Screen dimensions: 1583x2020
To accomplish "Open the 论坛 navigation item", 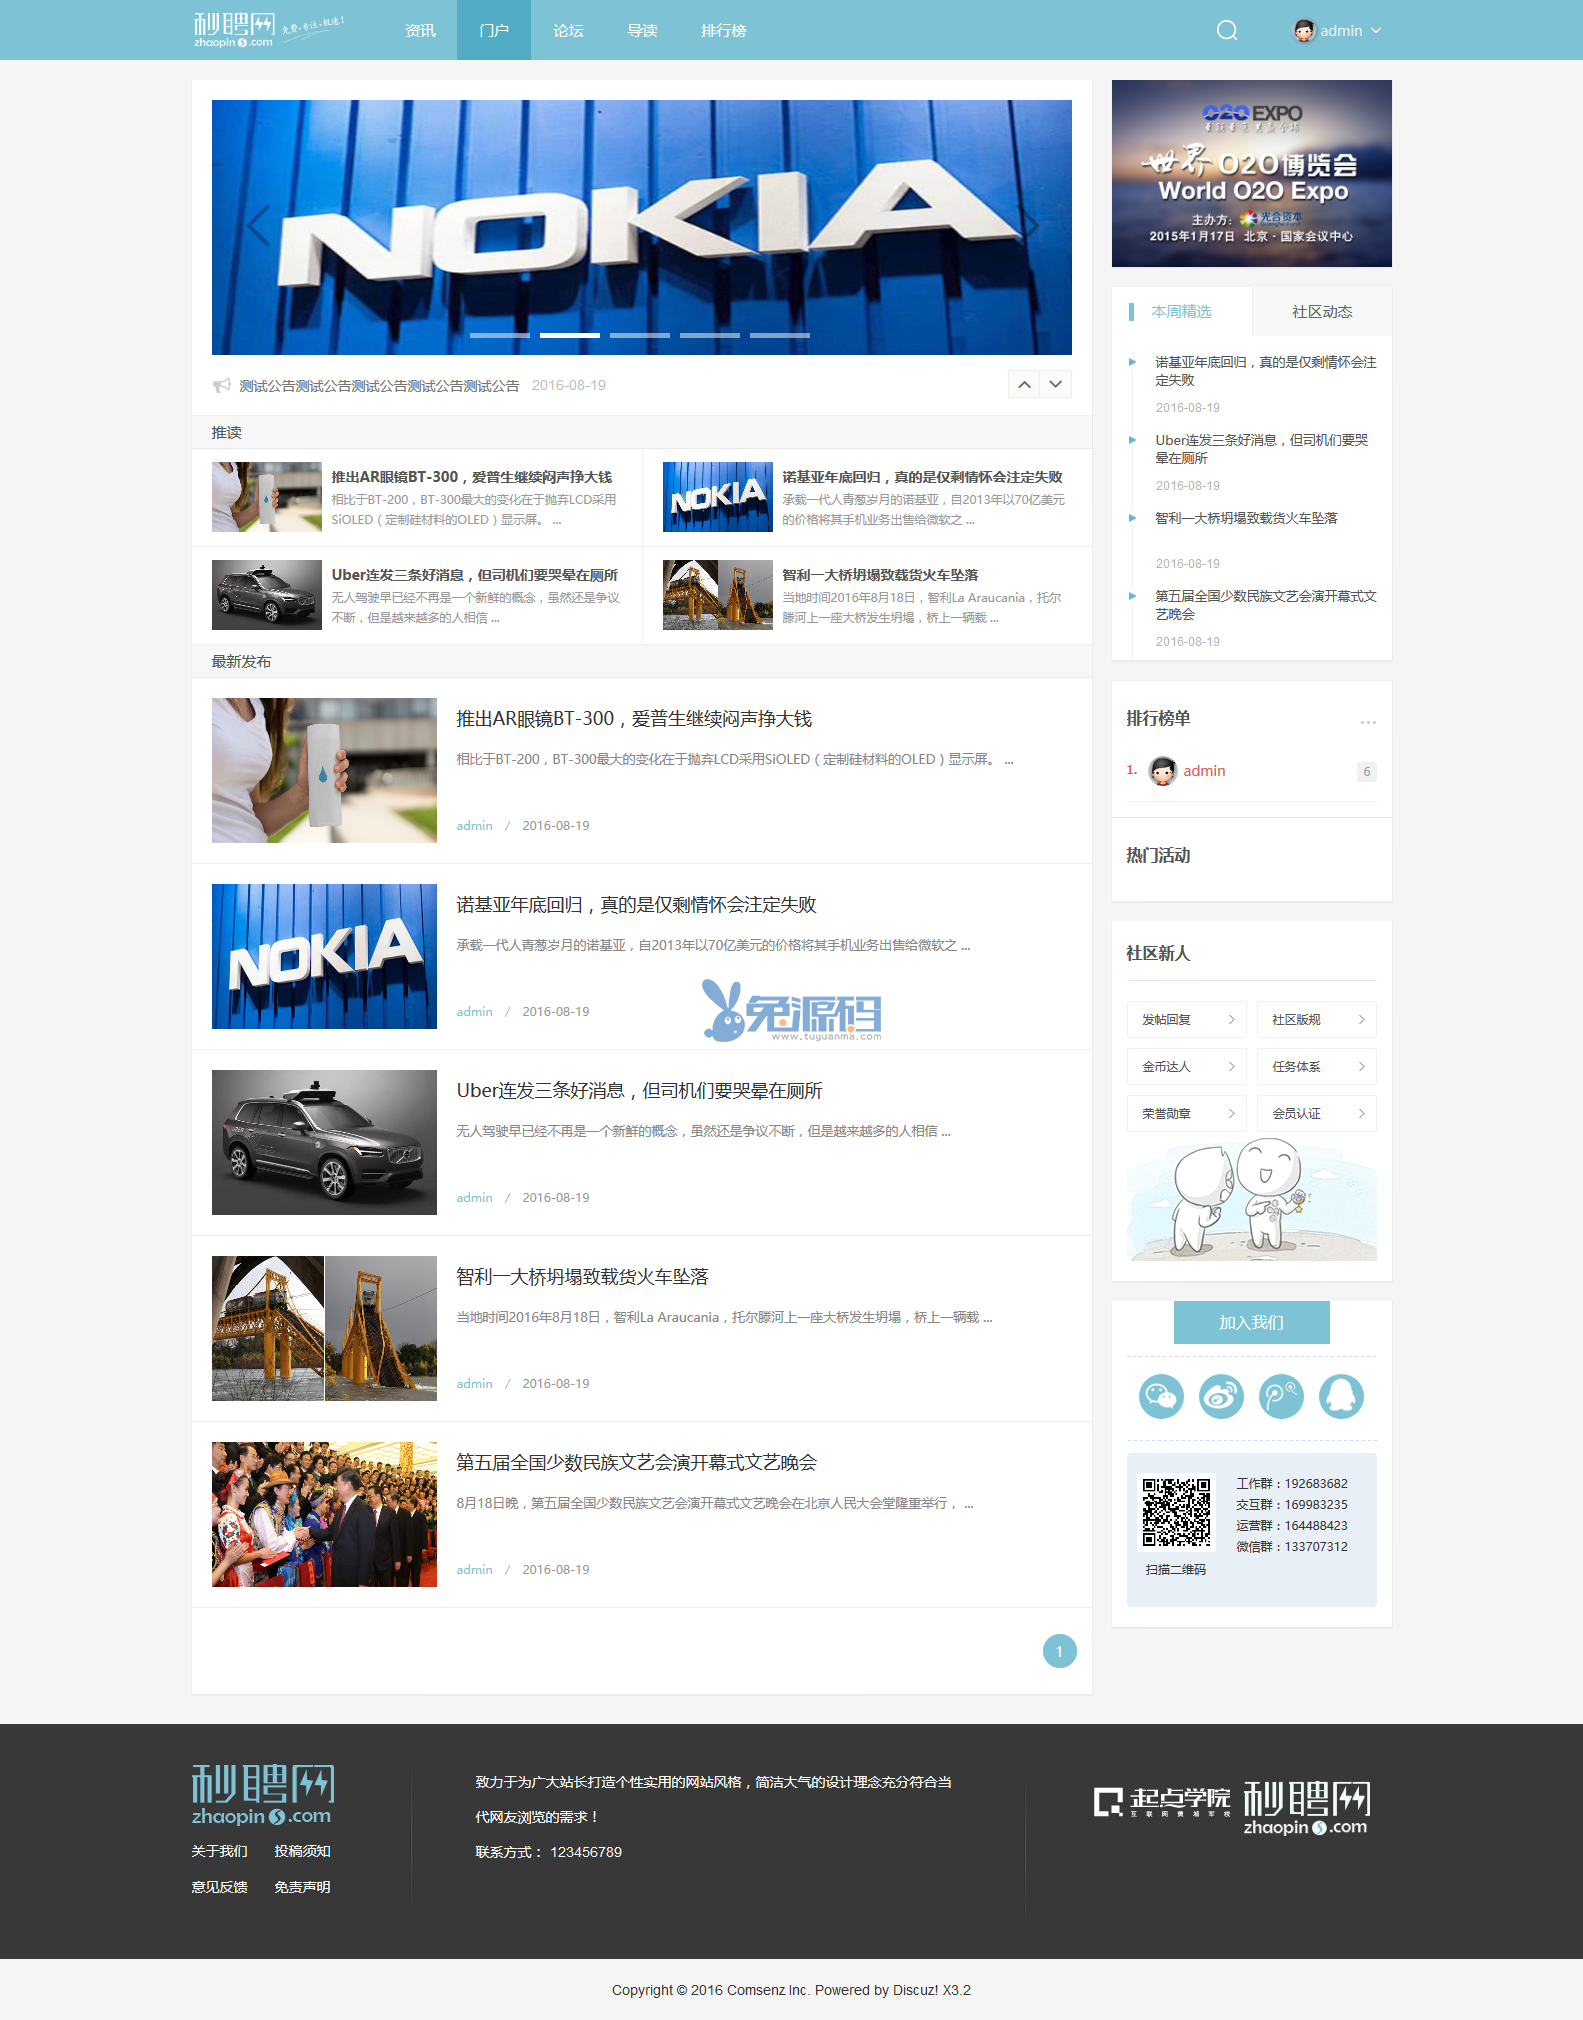I will click(x=568, y=31).
